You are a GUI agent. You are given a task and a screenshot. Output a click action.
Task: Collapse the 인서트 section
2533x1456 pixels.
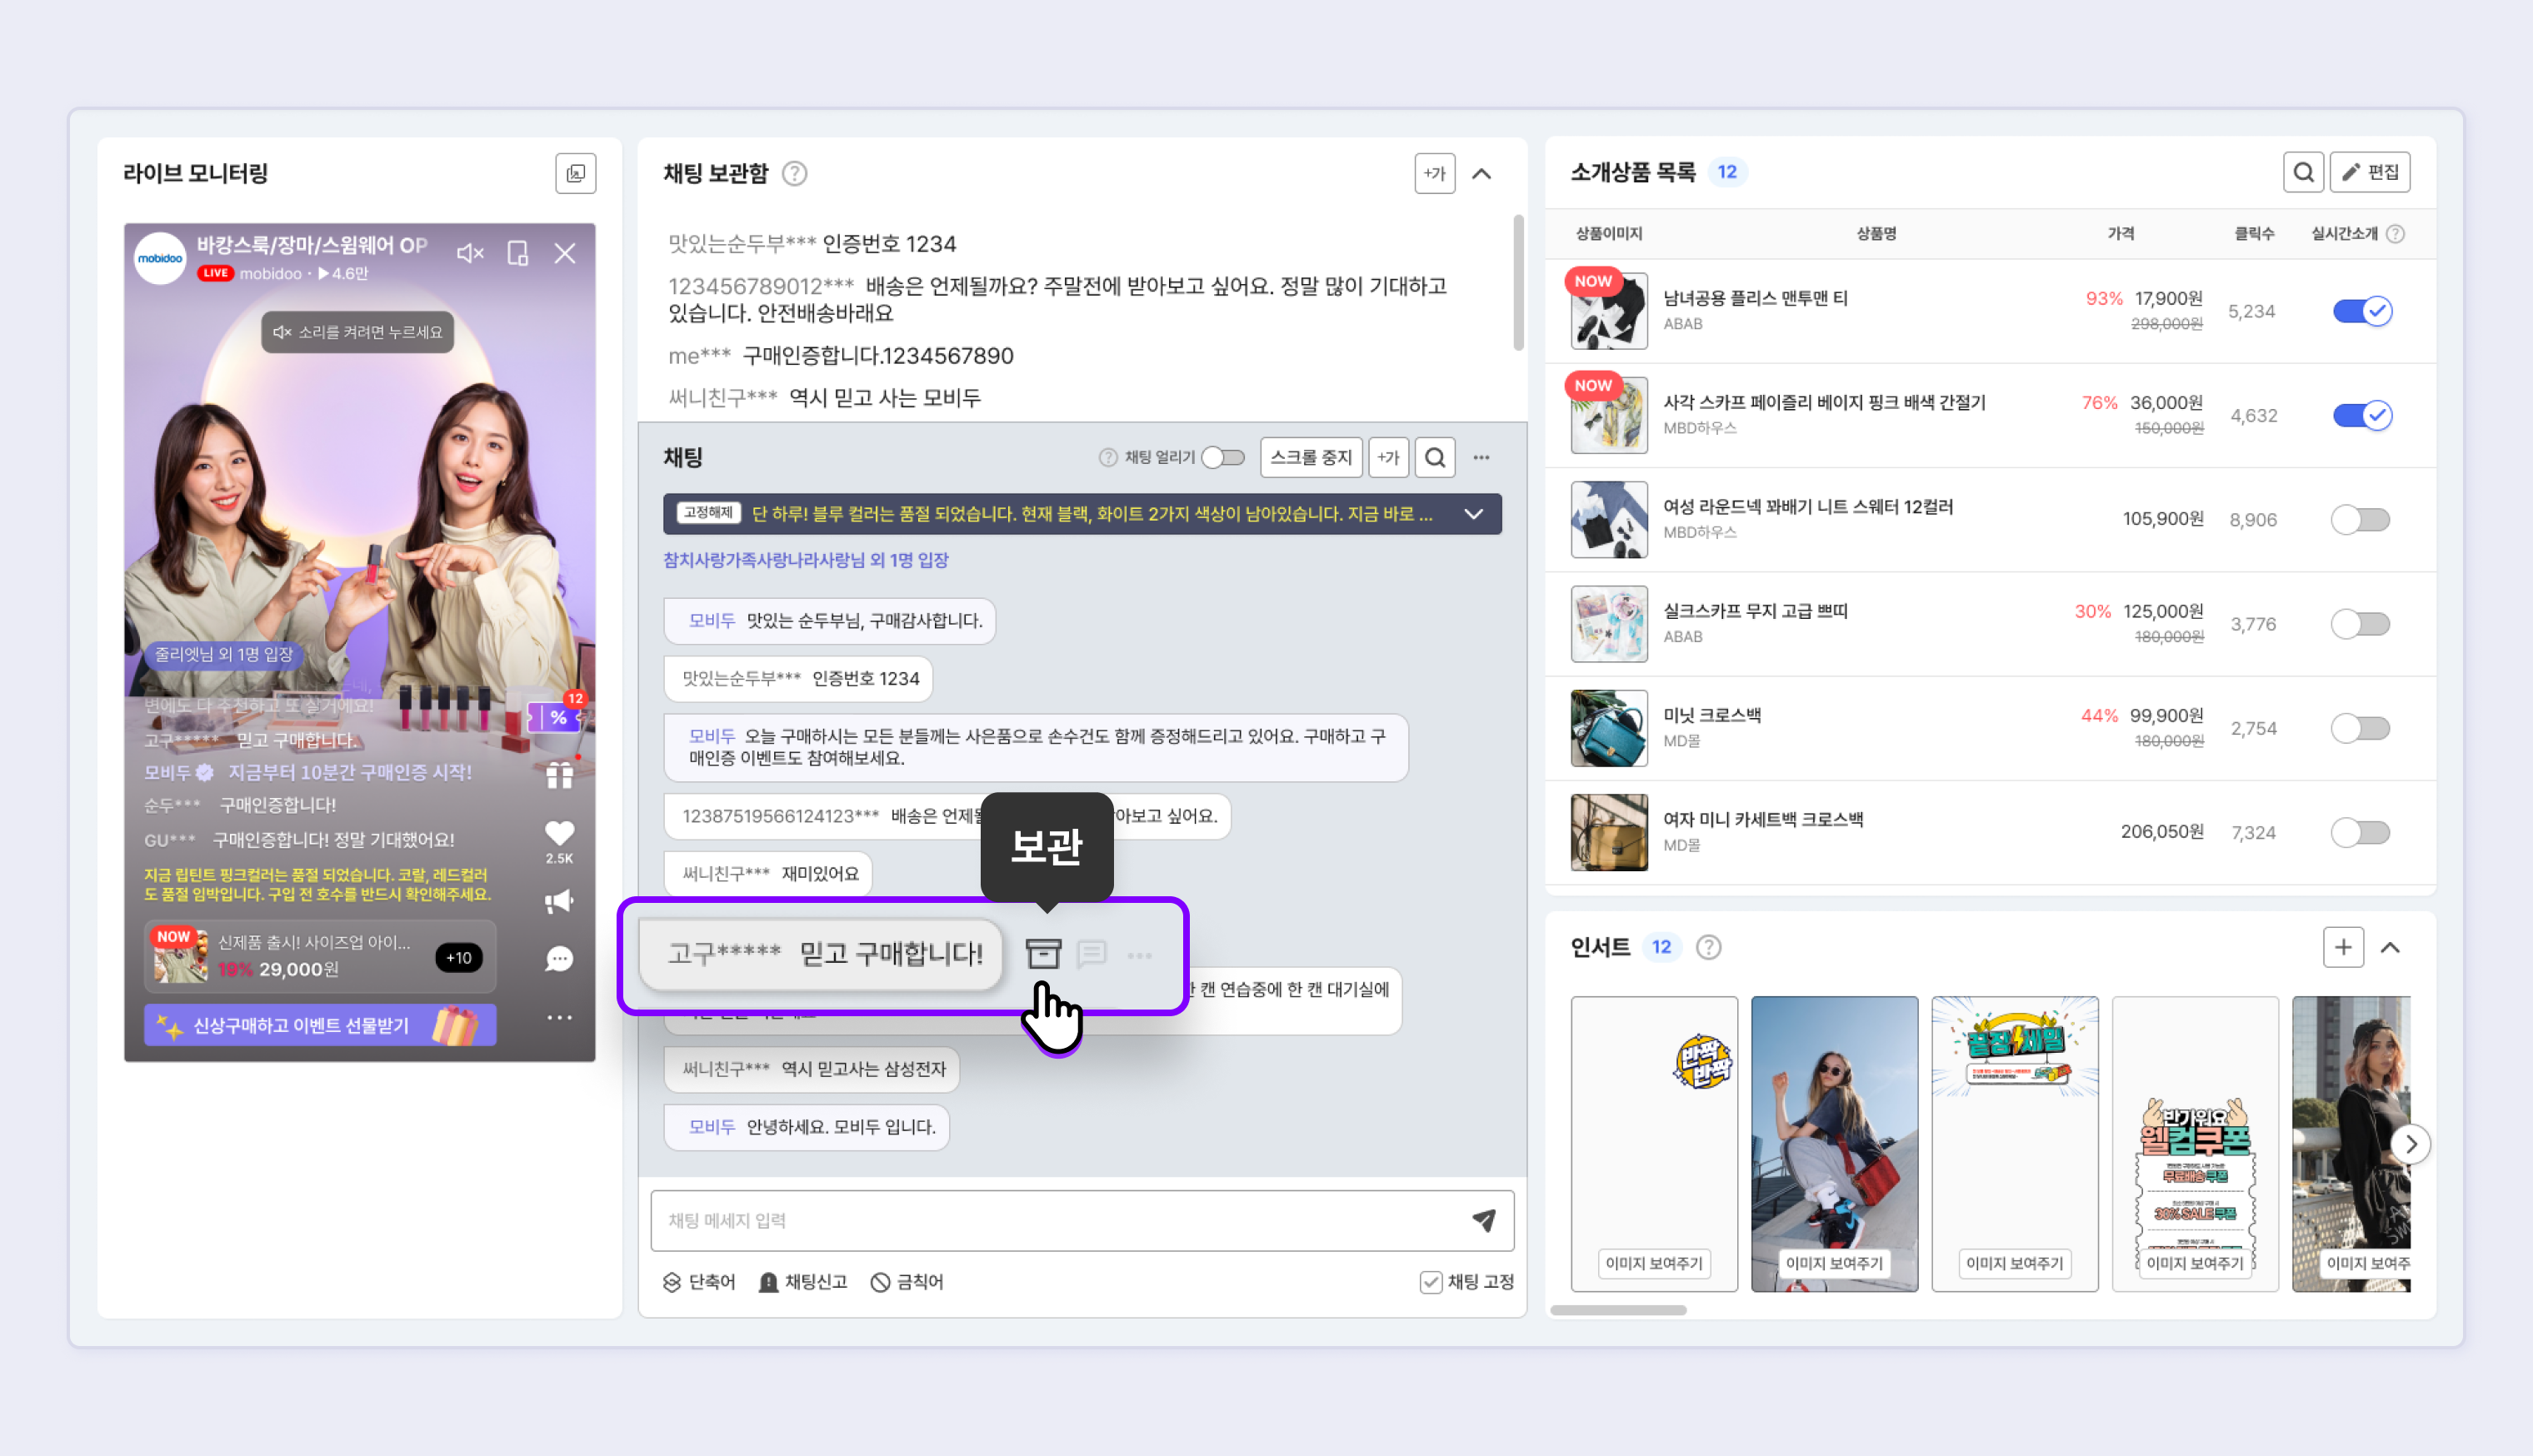tap(2391, 947)
